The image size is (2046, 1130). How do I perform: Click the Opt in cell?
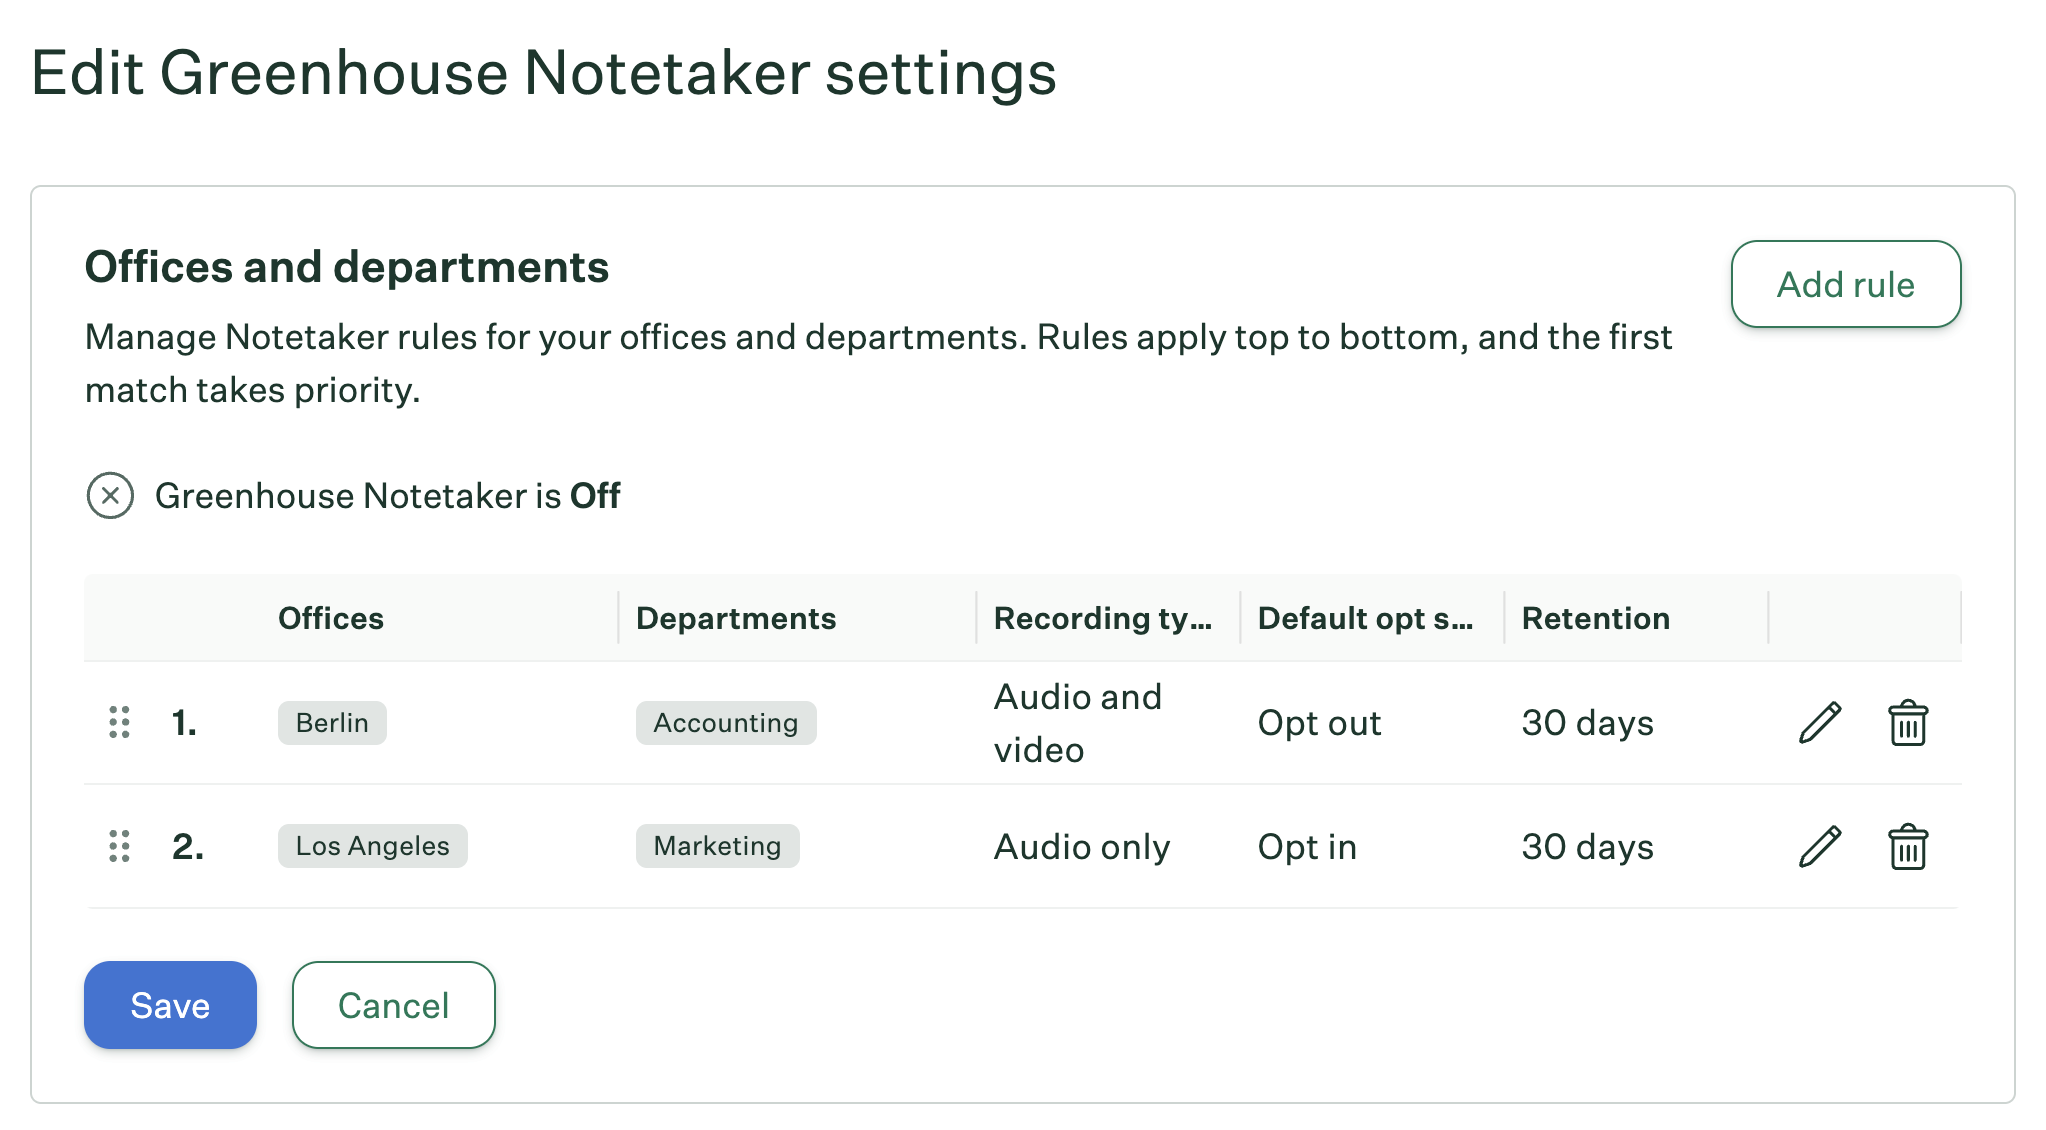1307,847
